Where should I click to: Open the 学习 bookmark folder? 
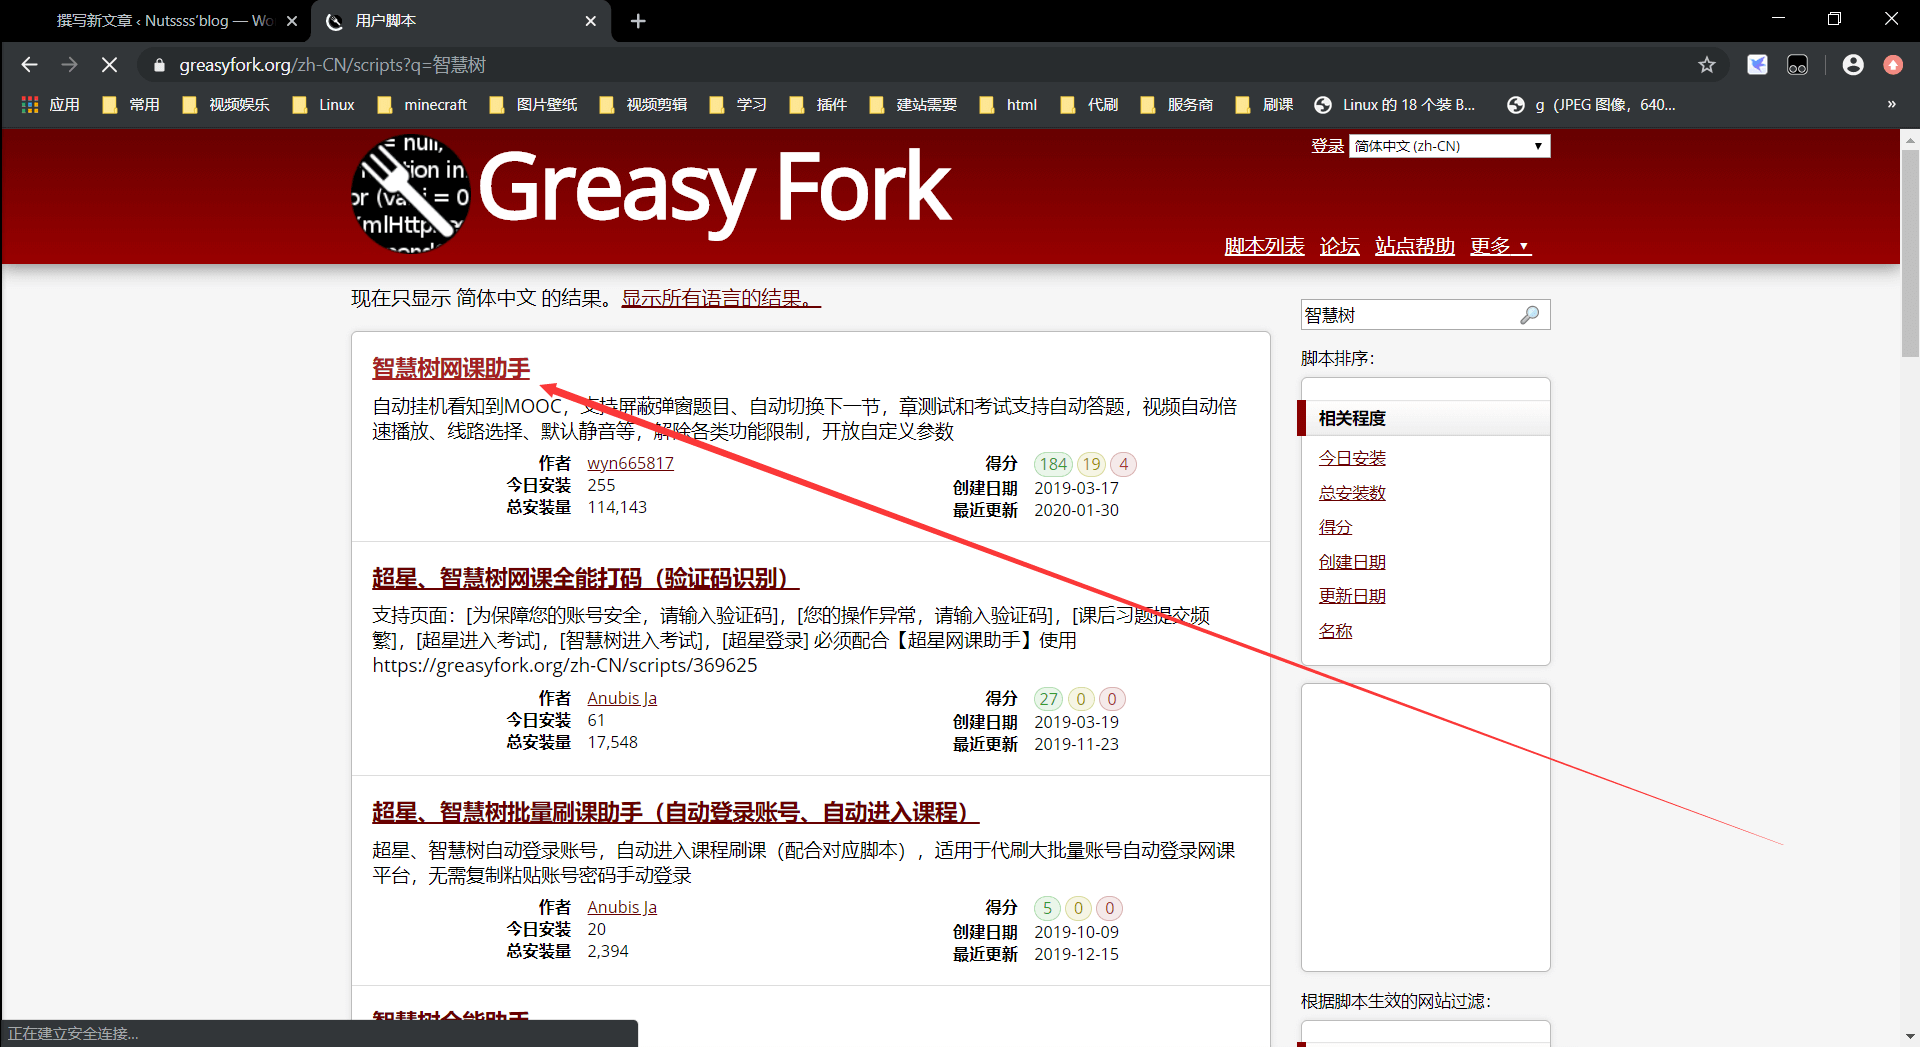point(738,105)
